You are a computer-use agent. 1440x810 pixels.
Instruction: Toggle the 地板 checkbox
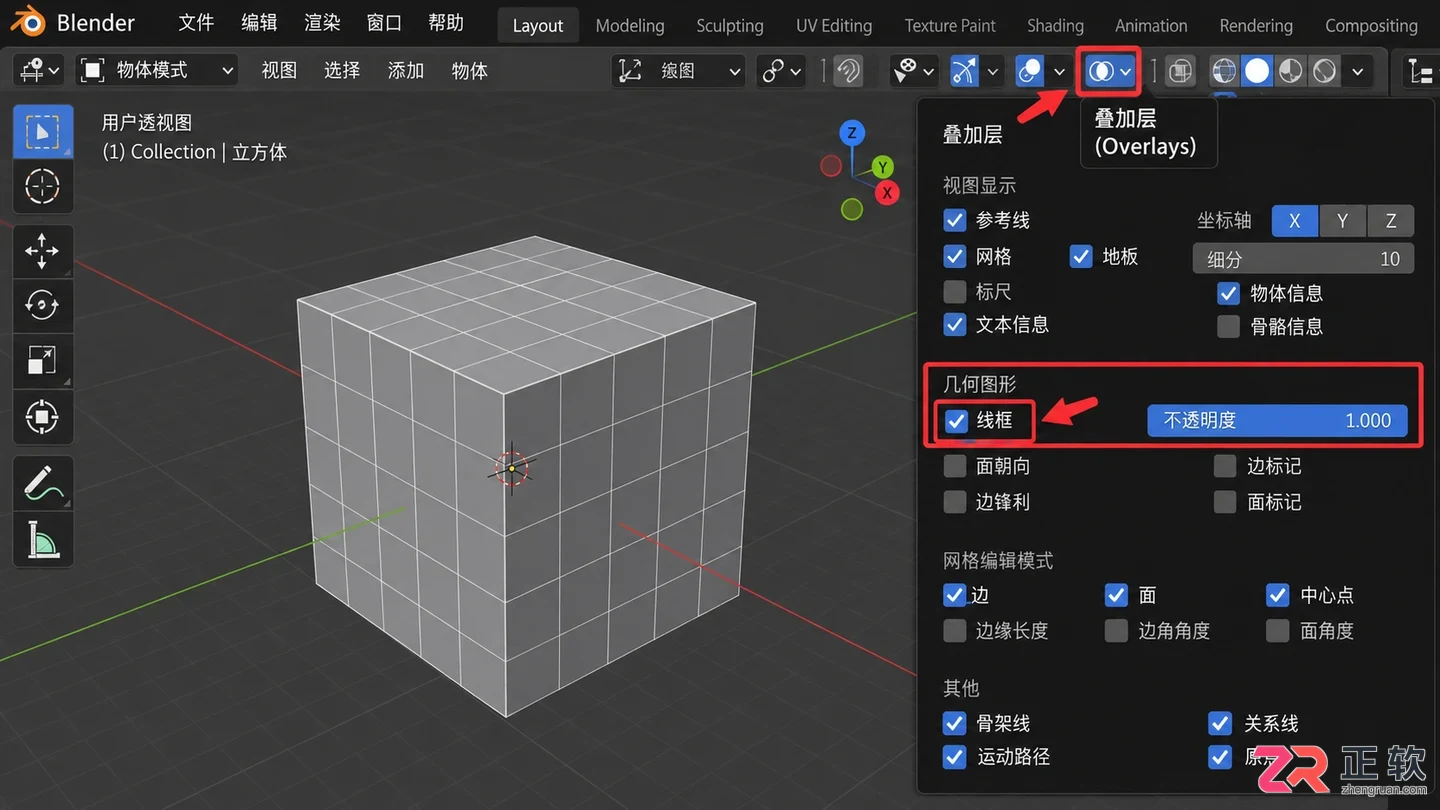click(x=1081, y=257)
